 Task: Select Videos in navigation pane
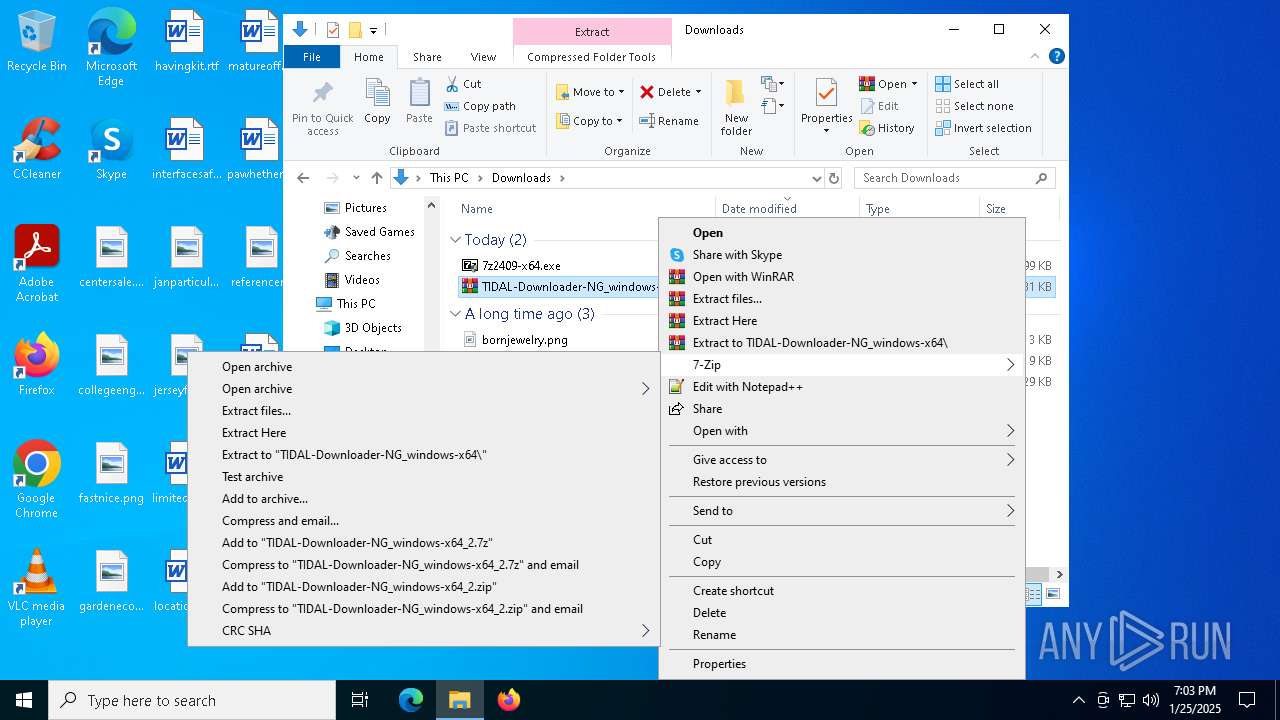362,280
